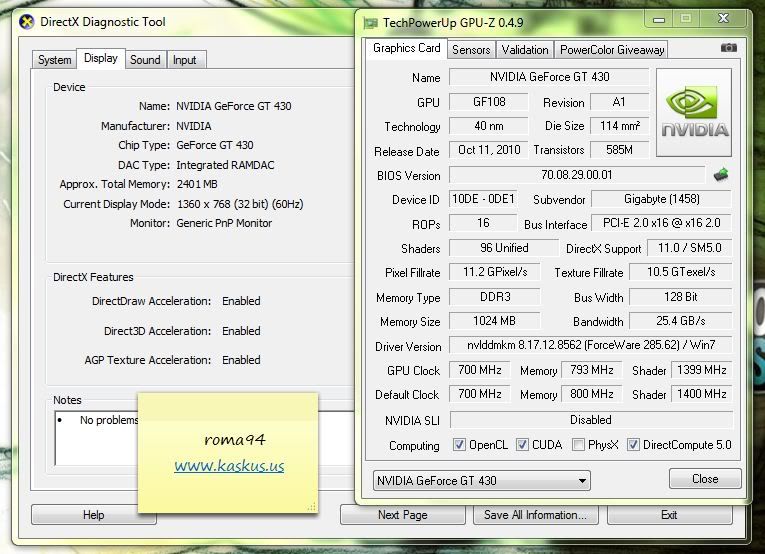
Task: Click DirectDraw Acceleration 'Enabled' value
Action: click(241, 301)
